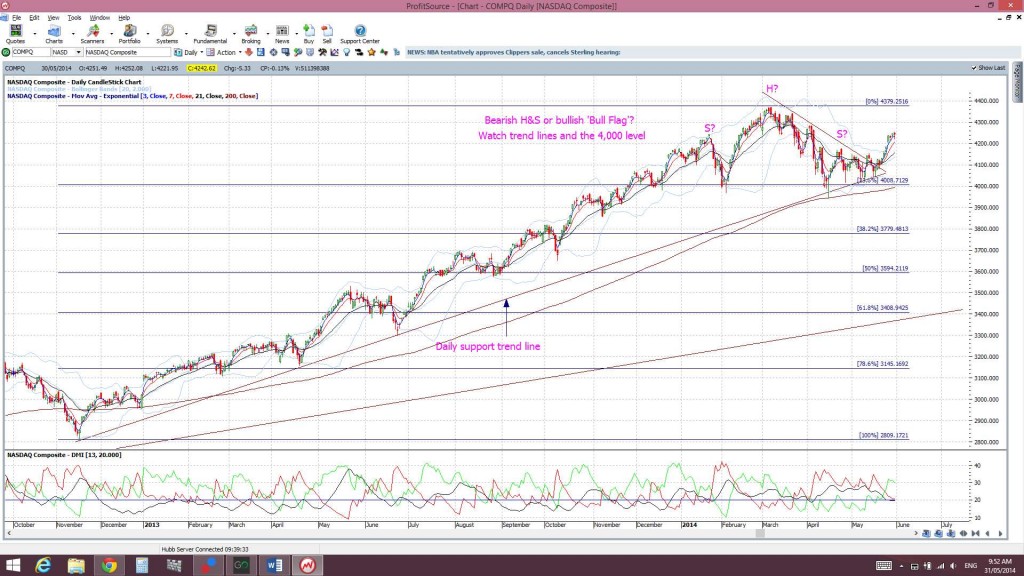Step chart forward with right arrow

tap(1000, 534)
